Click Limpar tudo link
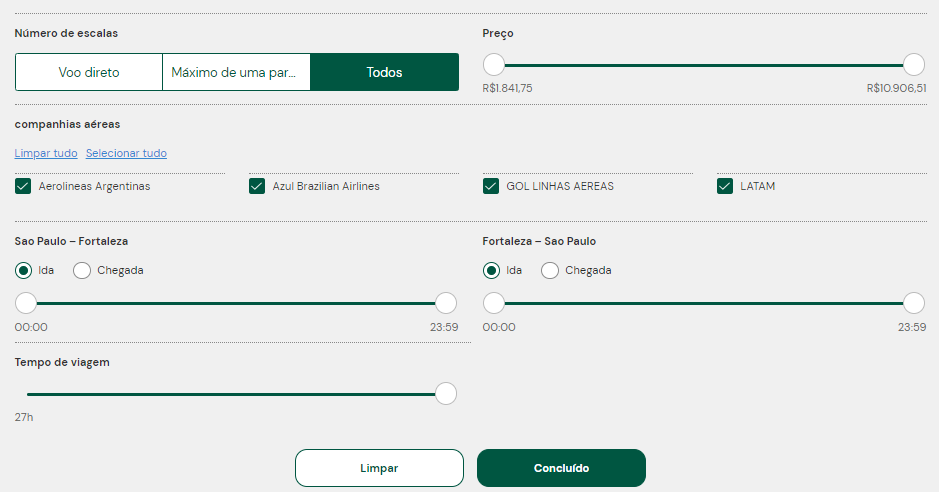Viewport: 939px width, 492px height. pos(46,153)
